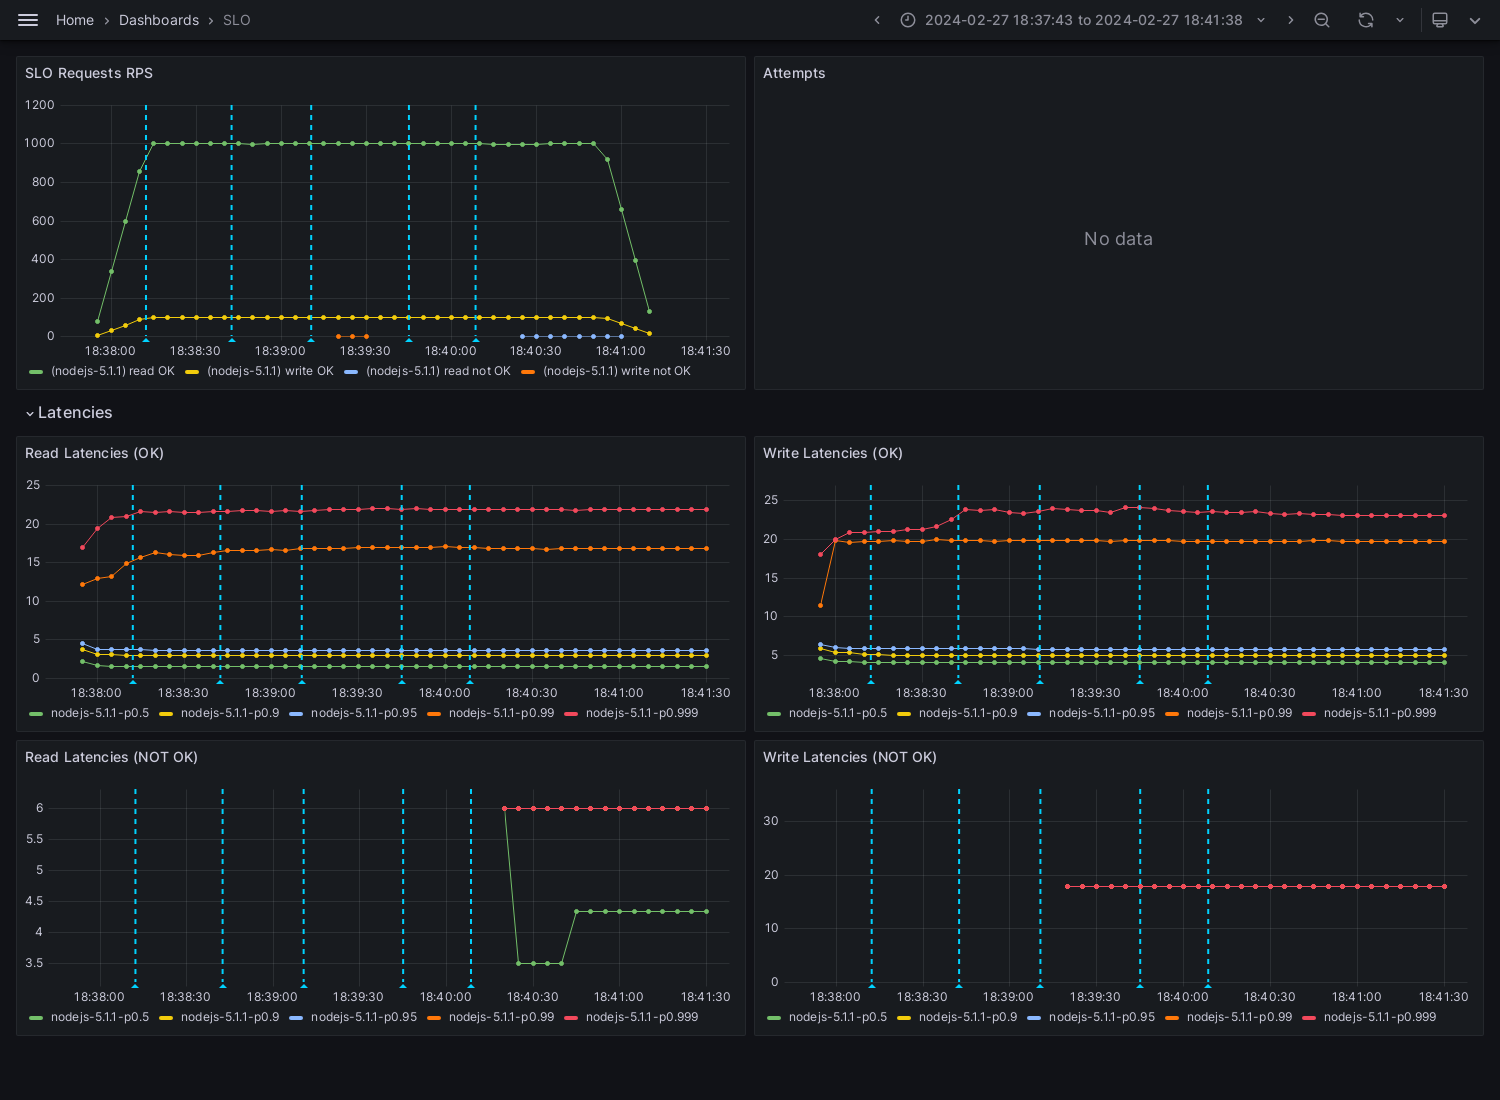Open the Attempts panel title menu
This screenshot has height=1100, width=1500.
point(794,73)
